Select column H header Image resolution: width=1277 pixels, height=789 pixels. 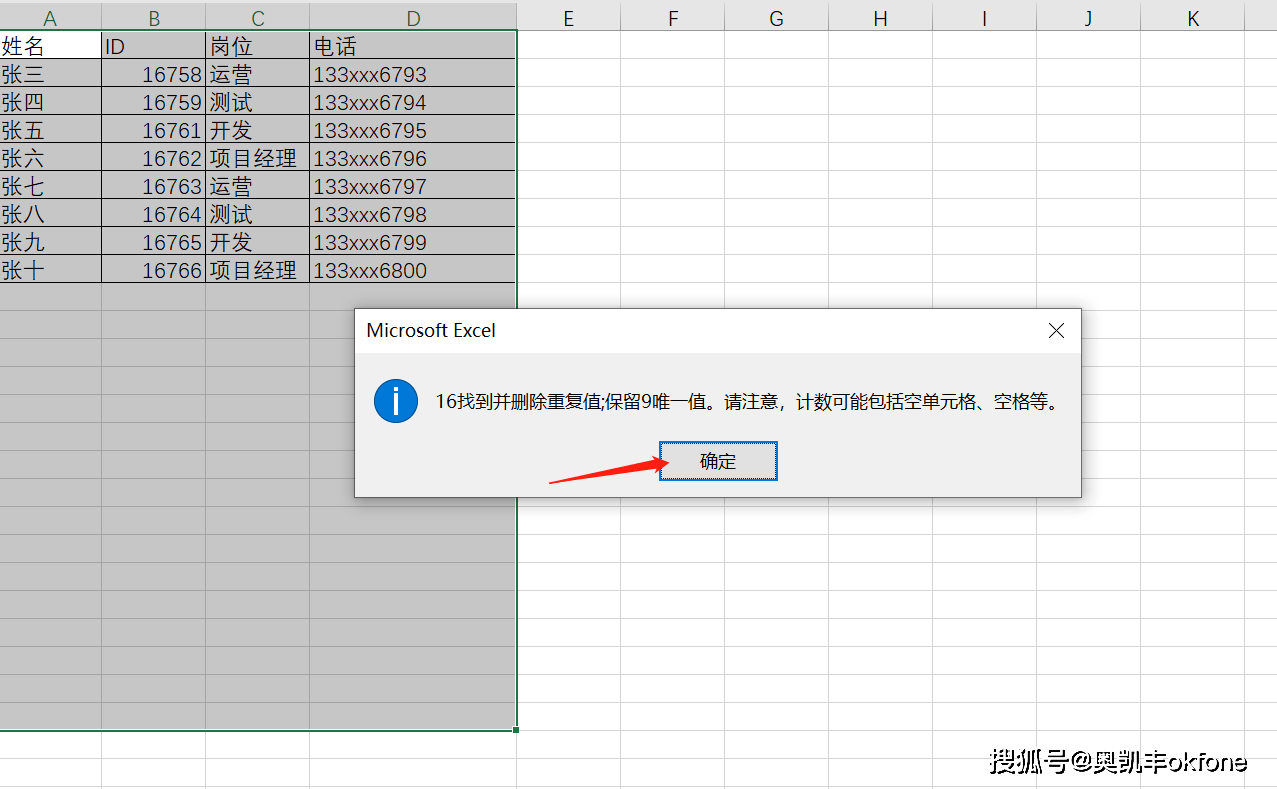(880, 18)
